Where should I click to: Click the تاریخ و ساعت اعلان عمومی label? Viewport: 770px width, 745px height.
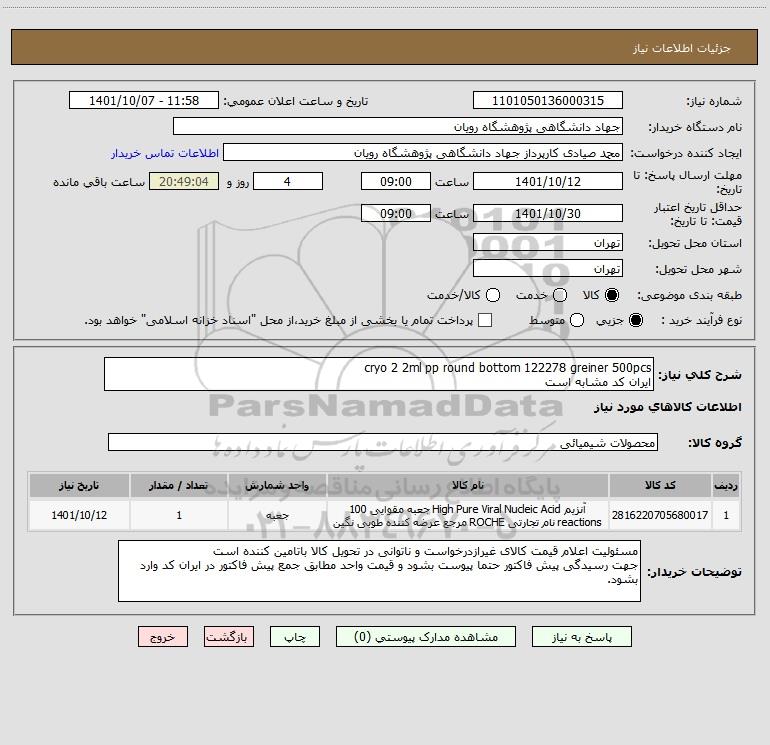click(x=296, y=102)
